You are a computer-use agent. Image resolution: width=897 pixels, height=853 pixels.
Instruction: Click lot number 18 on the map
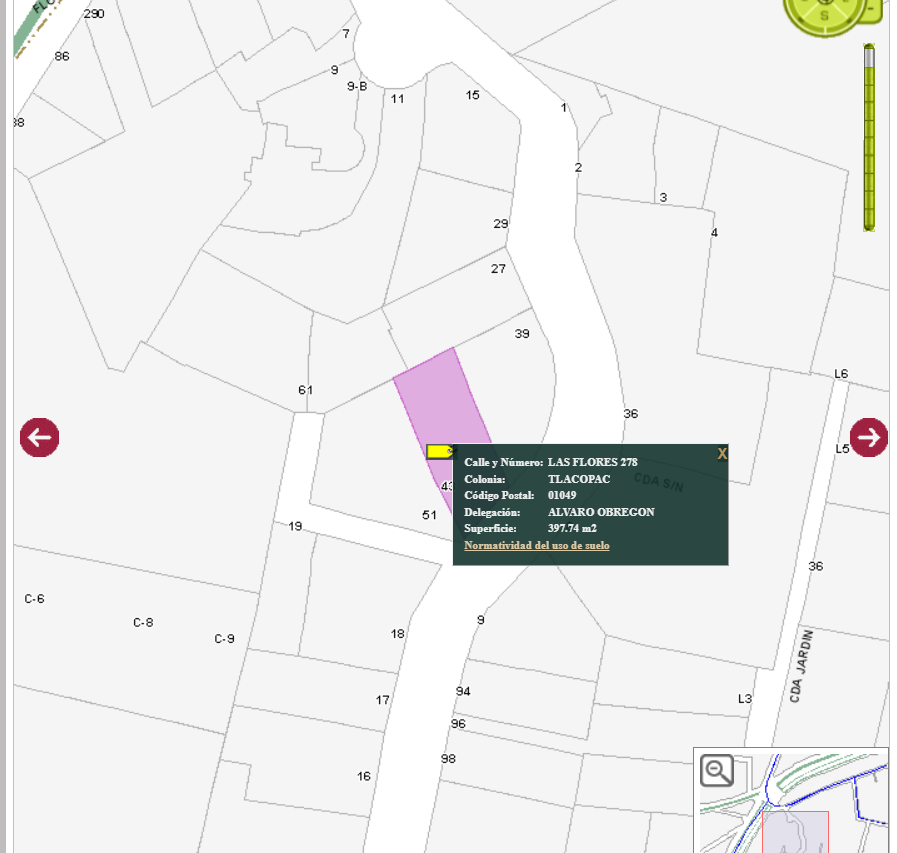coord(398,634)
